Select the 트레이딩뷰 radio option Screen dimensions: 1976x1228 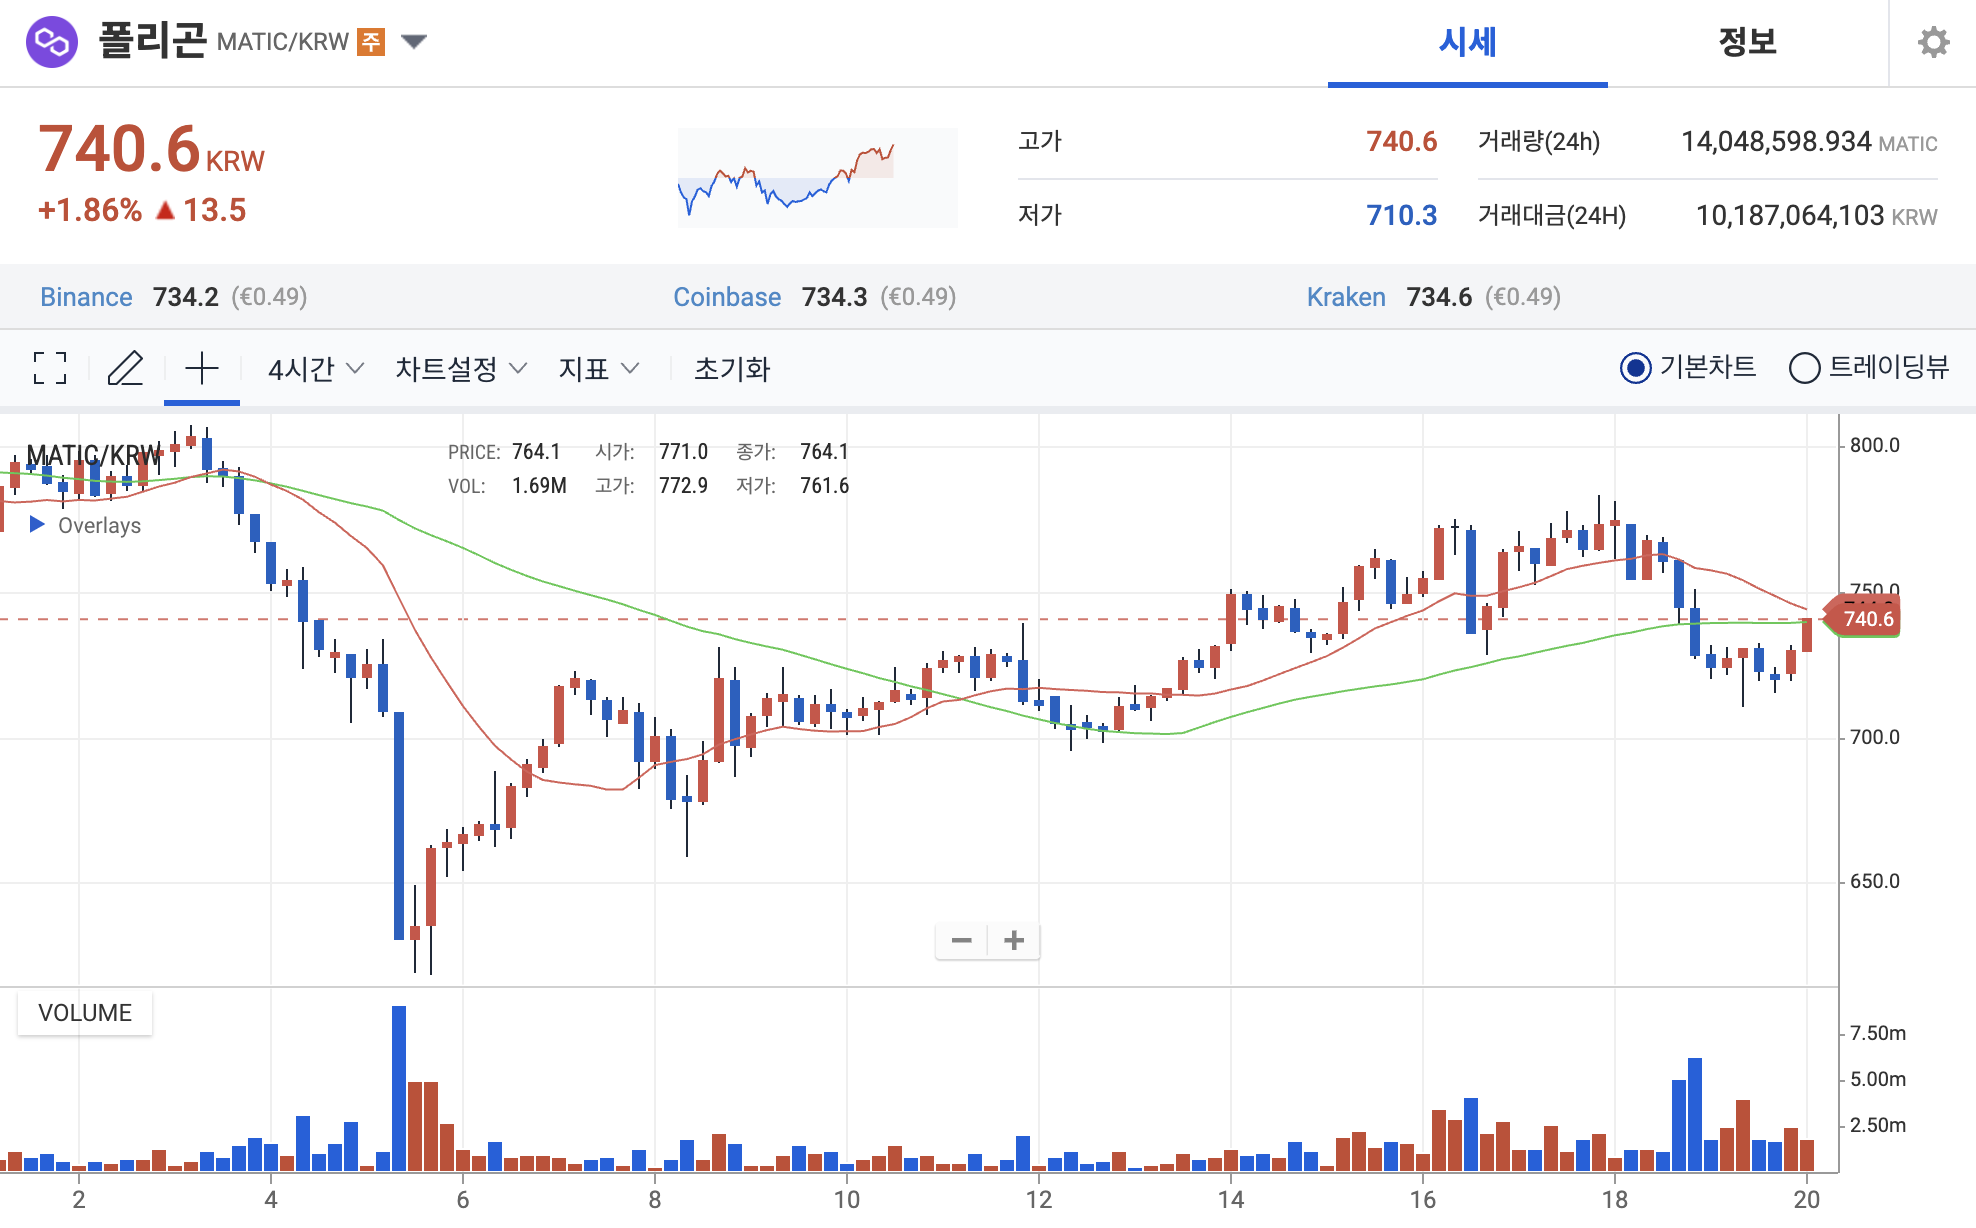[1804, 368]
